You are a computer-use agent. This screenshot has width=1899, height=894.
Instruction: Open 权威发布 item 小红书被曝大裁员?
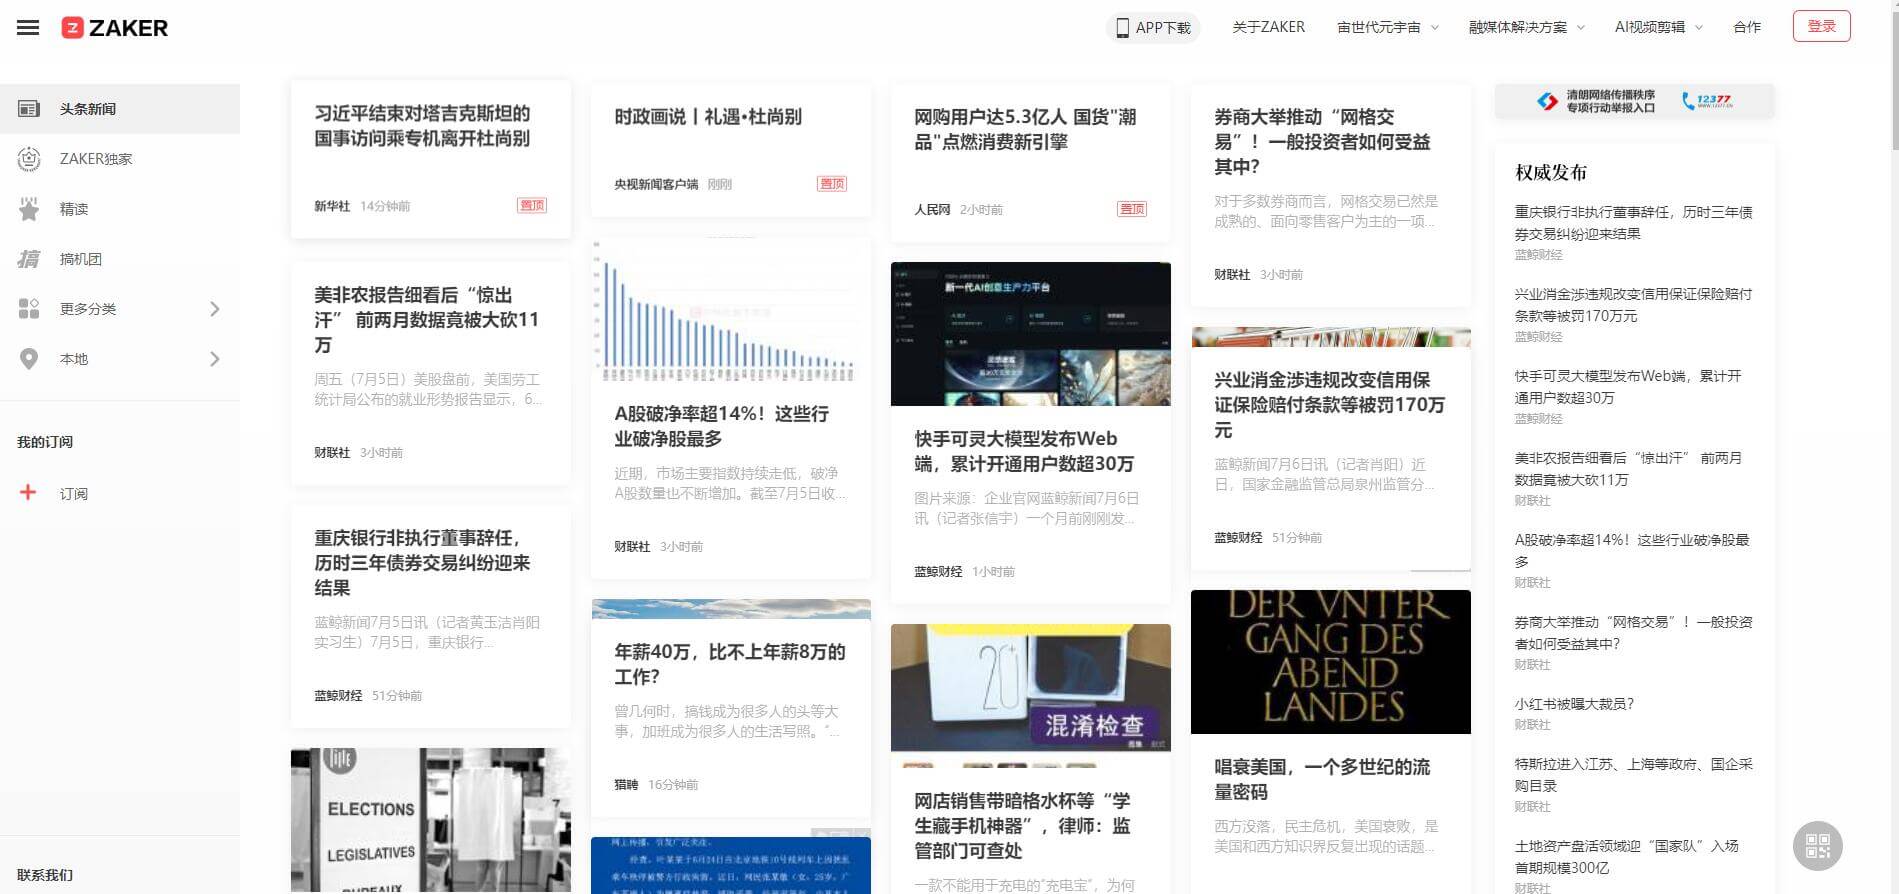[x=1574, y=704]
